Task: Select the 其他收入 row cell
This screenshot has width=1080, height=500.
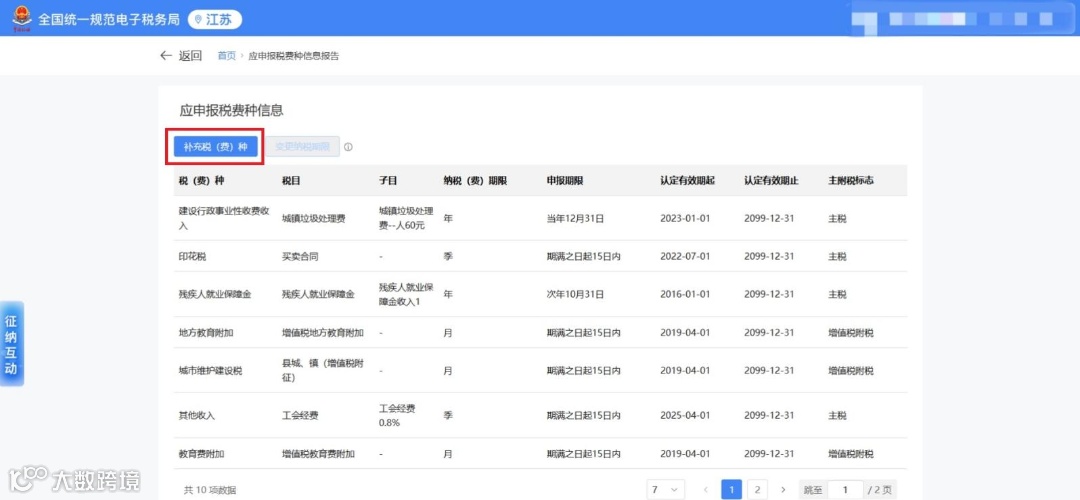Action: coord(197,416)
